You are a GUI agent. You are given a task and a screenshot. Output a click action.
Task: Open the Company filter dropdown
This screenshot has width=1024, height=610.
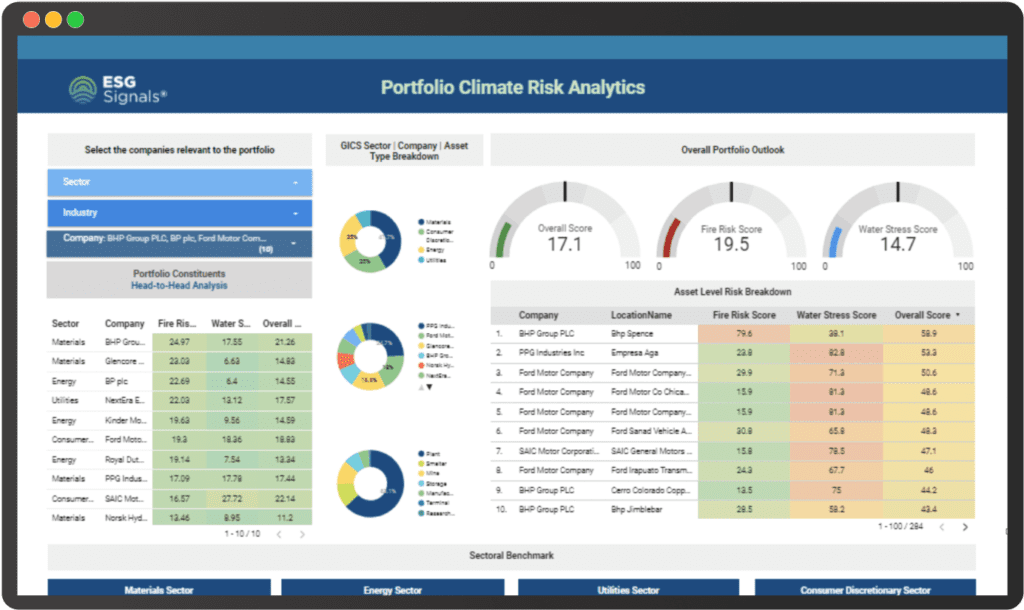tap(180, 243)
